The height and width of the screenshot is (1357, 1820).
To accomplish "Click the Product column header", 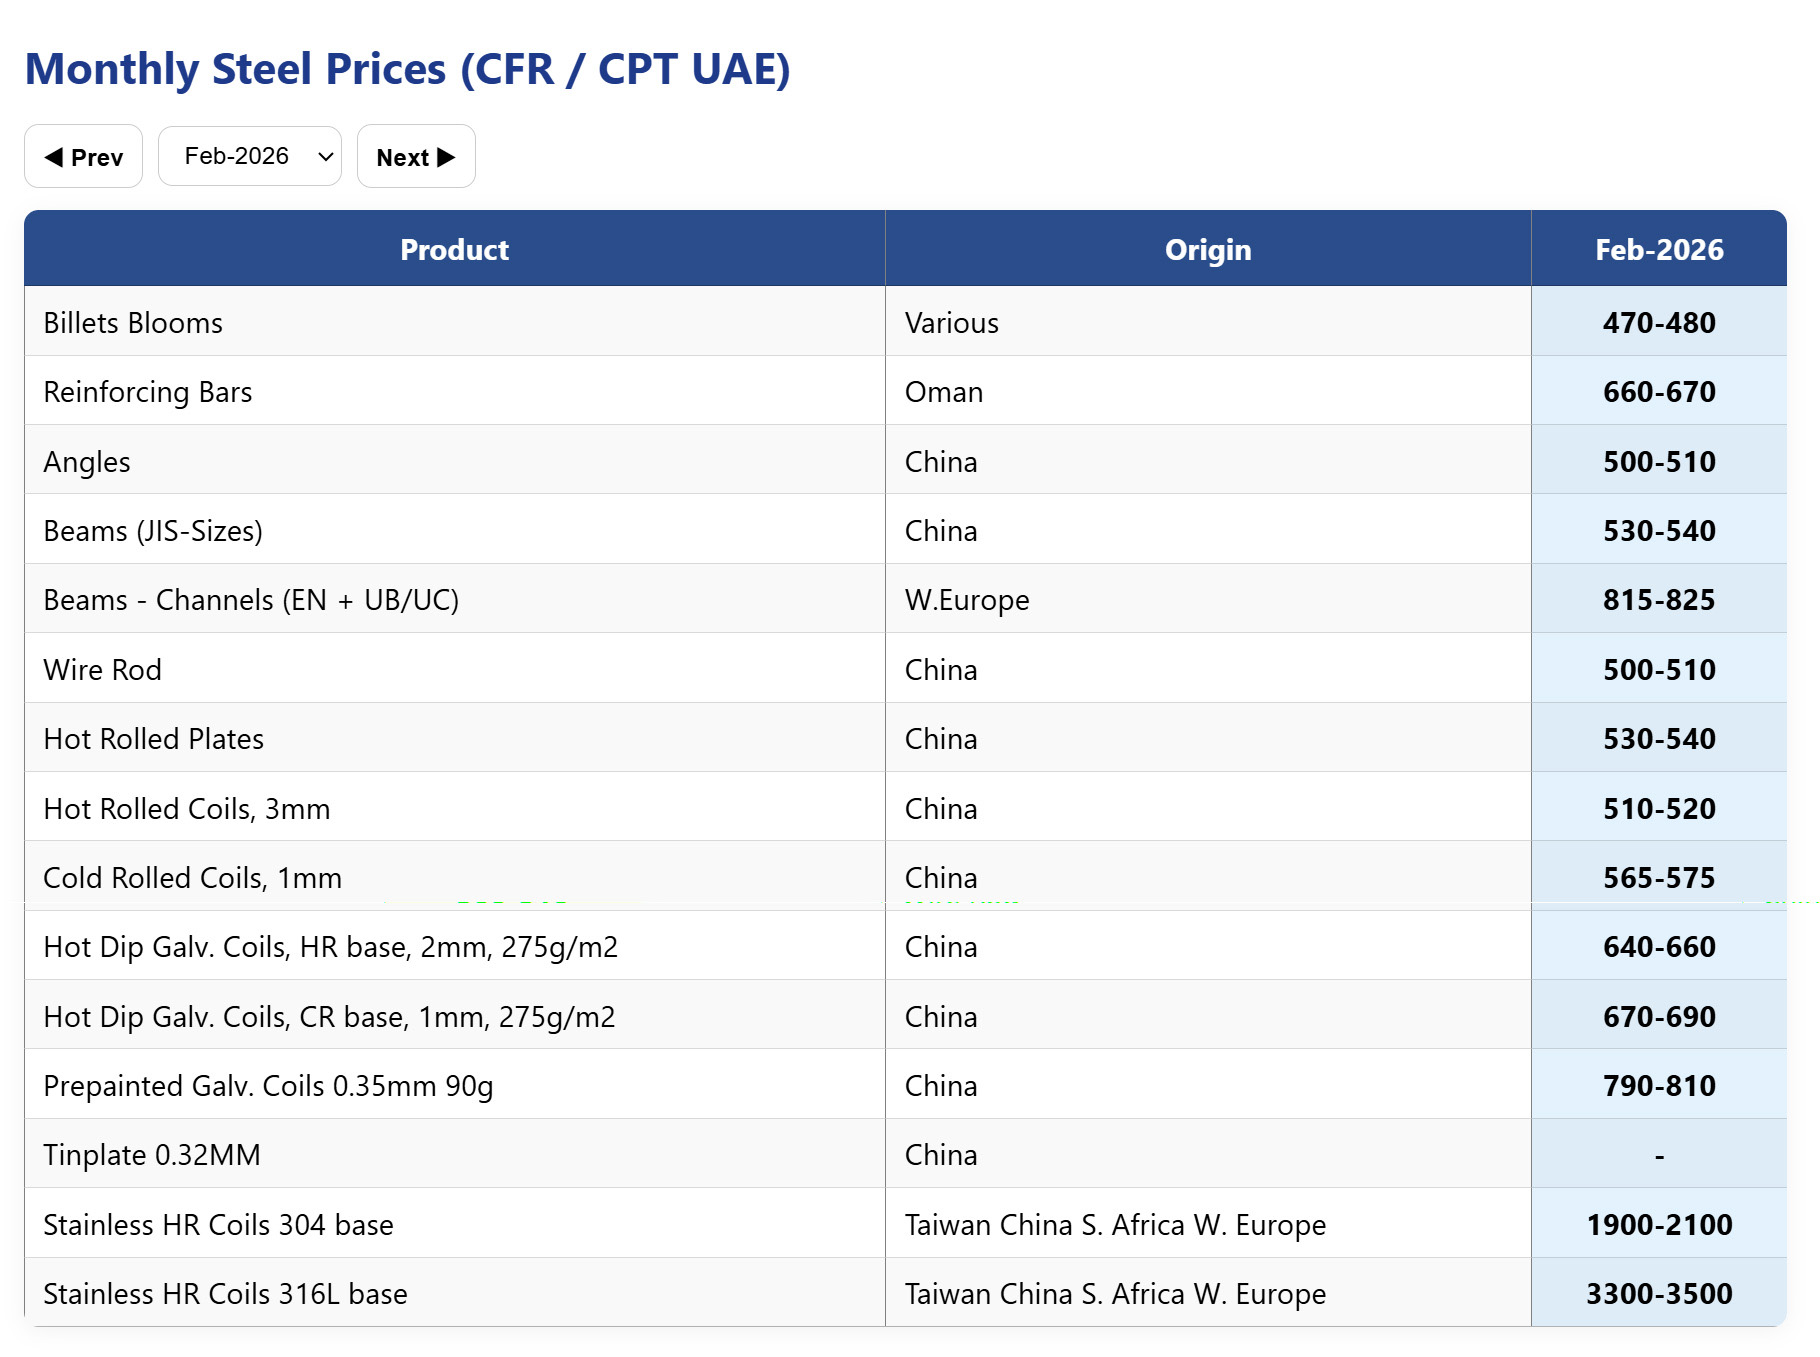I will pyautogui.click(x=454, y=250).
